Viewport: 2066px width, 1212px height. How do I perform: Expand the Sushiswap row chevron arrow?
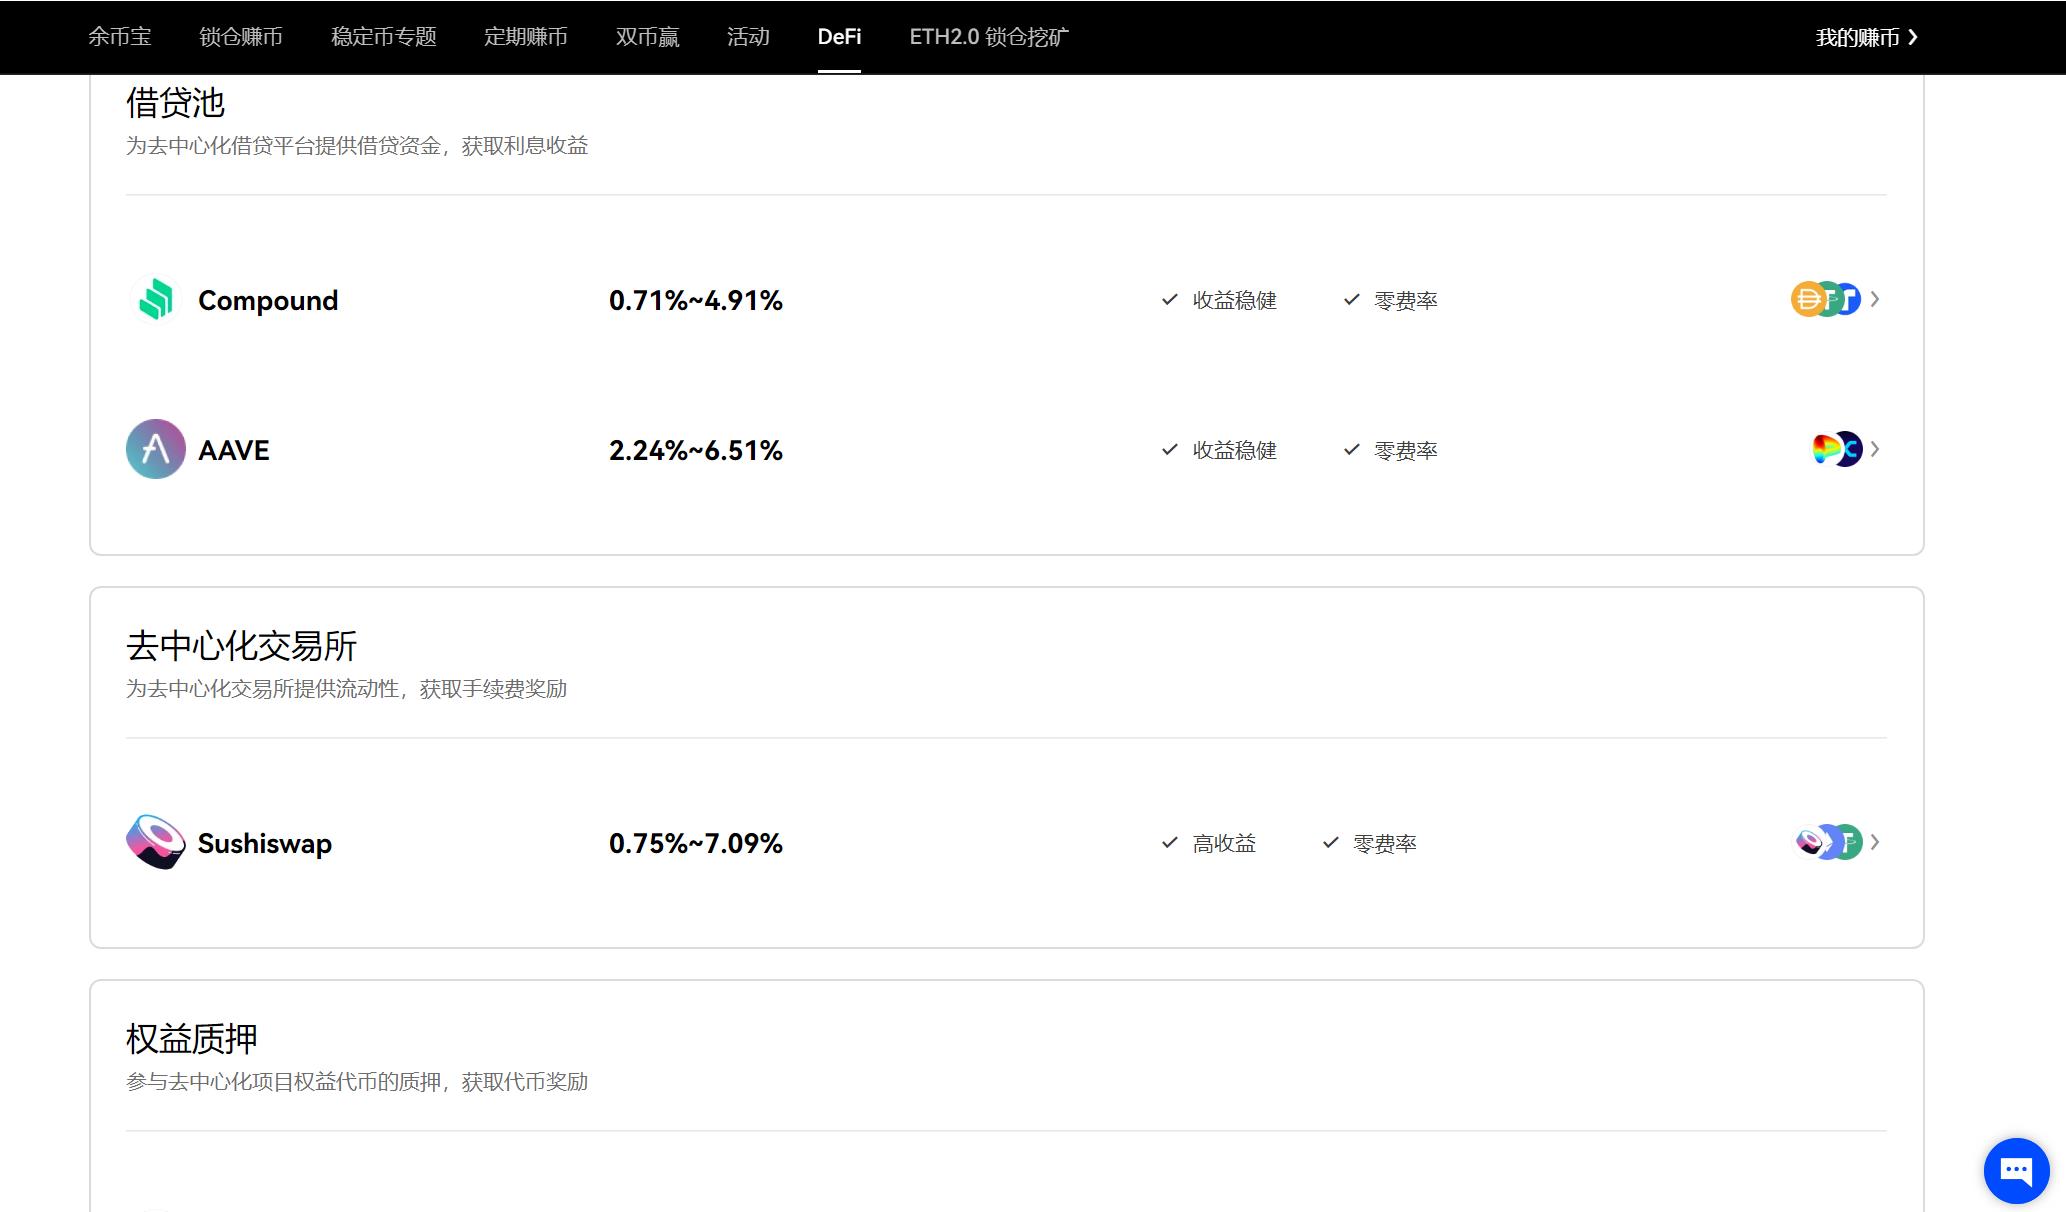(1875, 842)
